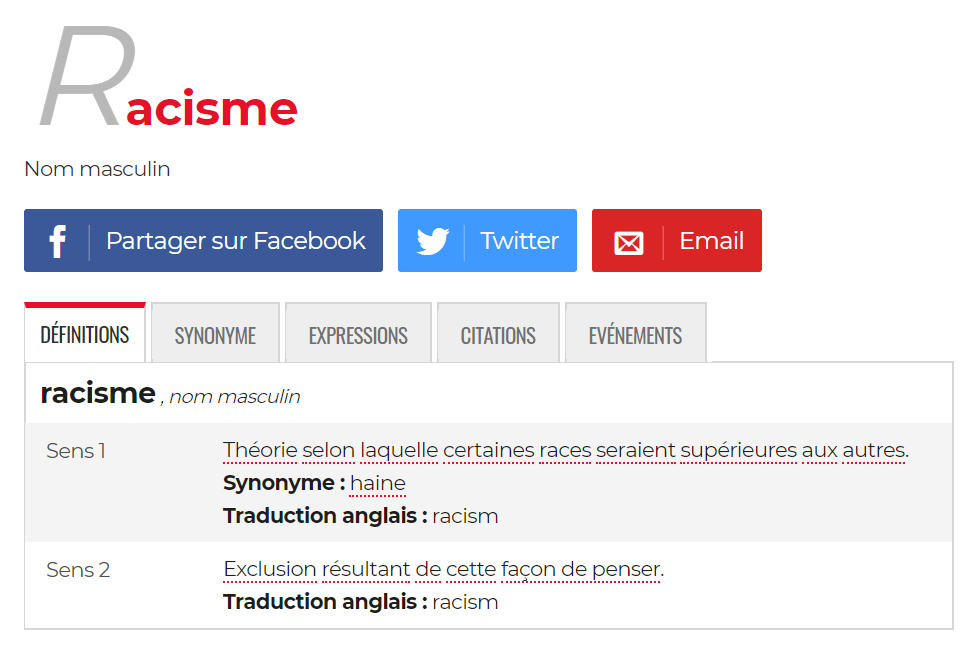The image size is (970, 647).
Task: Select the Expressions tab
Action: (358, 336)
